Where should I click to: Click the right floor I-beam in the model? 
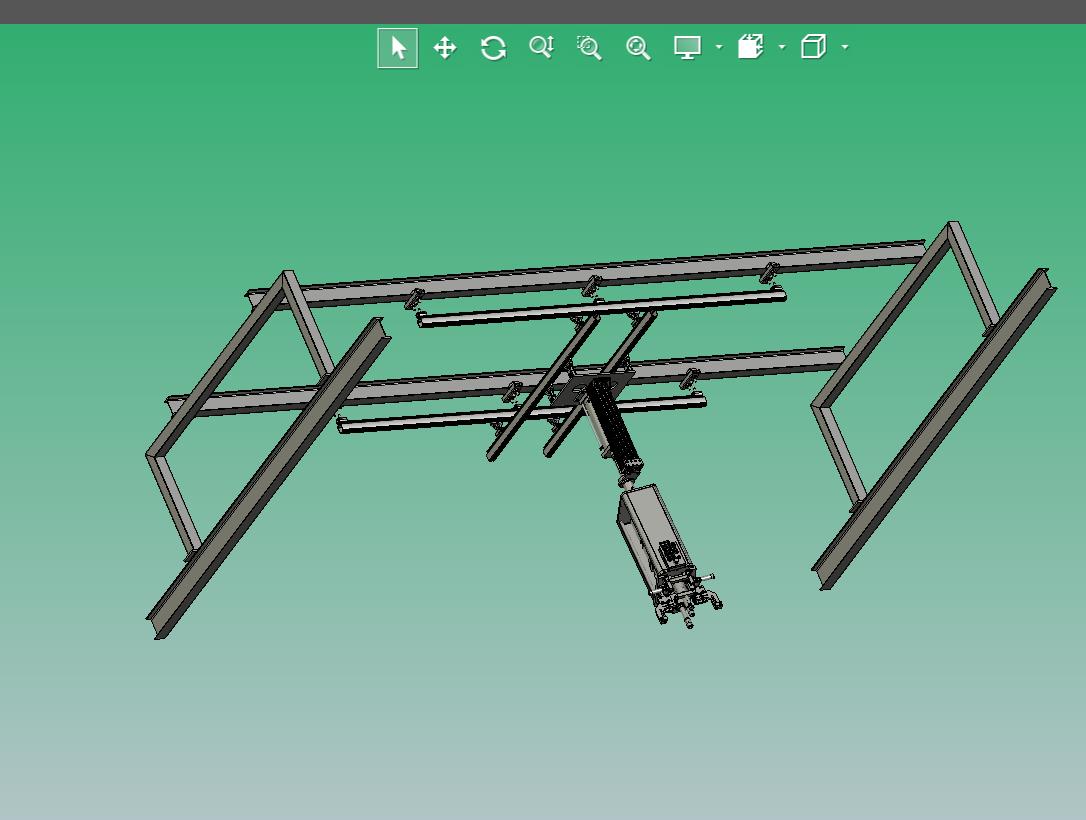click(934, 429)
